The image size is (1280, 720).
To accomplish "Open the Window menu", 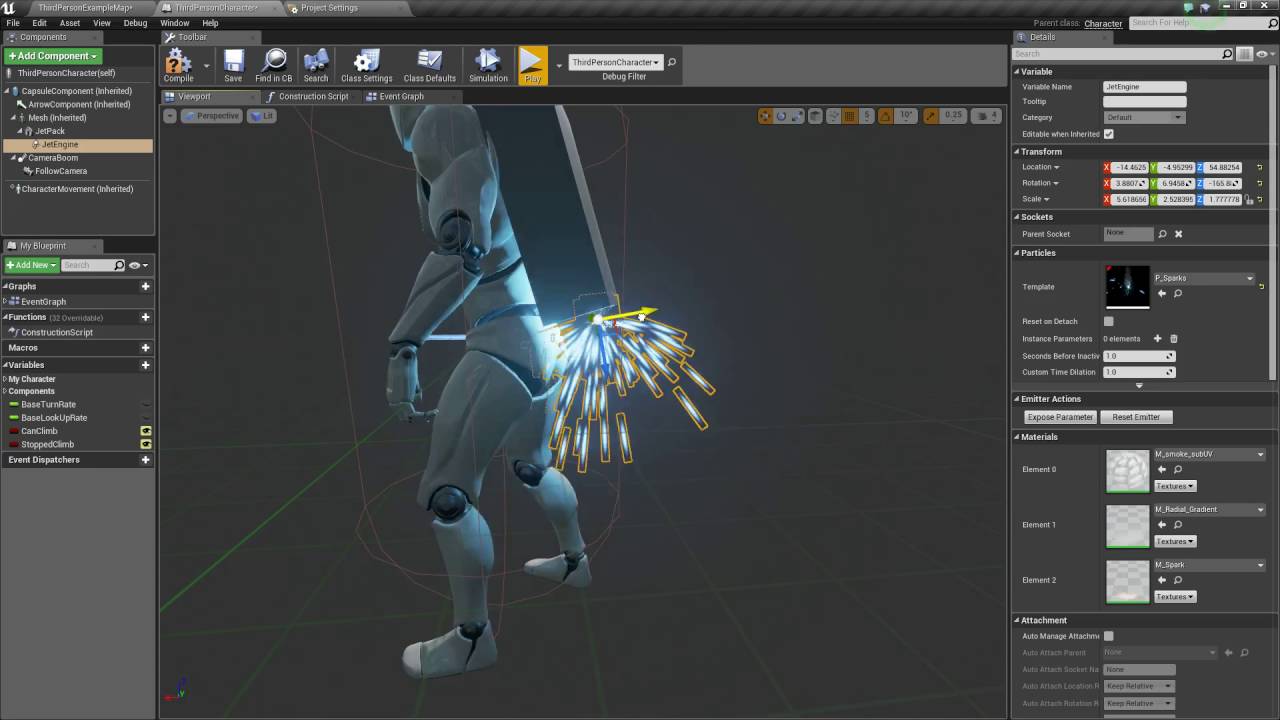I will click(x=174, y=23).
